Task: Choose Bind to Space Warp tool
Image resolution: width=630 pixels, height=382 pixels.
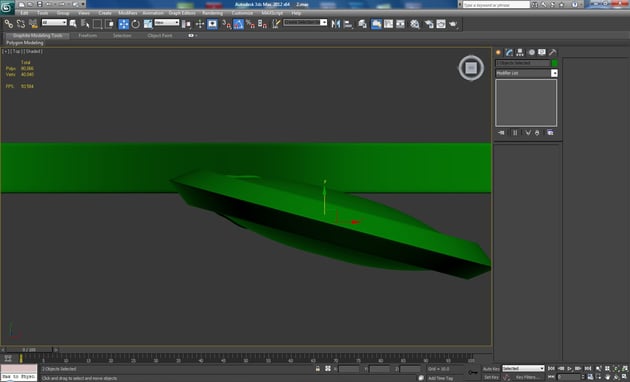Action: point(33,24)
